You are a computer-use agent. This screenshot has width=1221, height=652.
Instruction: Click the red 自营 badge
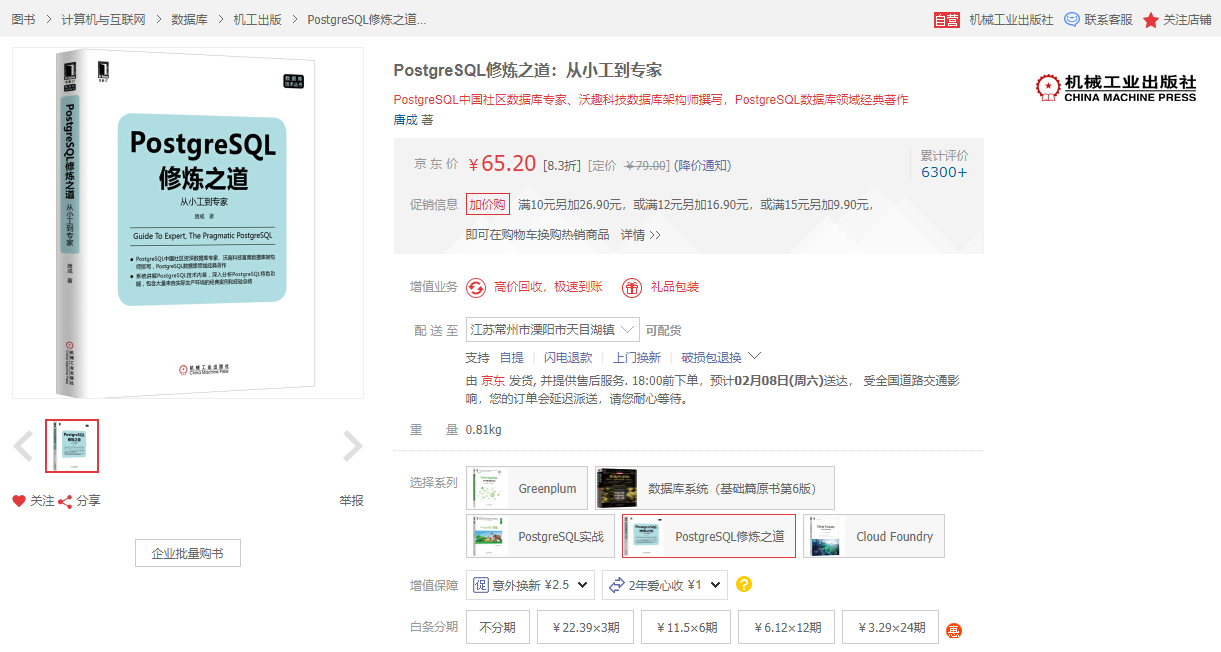coord(946,20)
